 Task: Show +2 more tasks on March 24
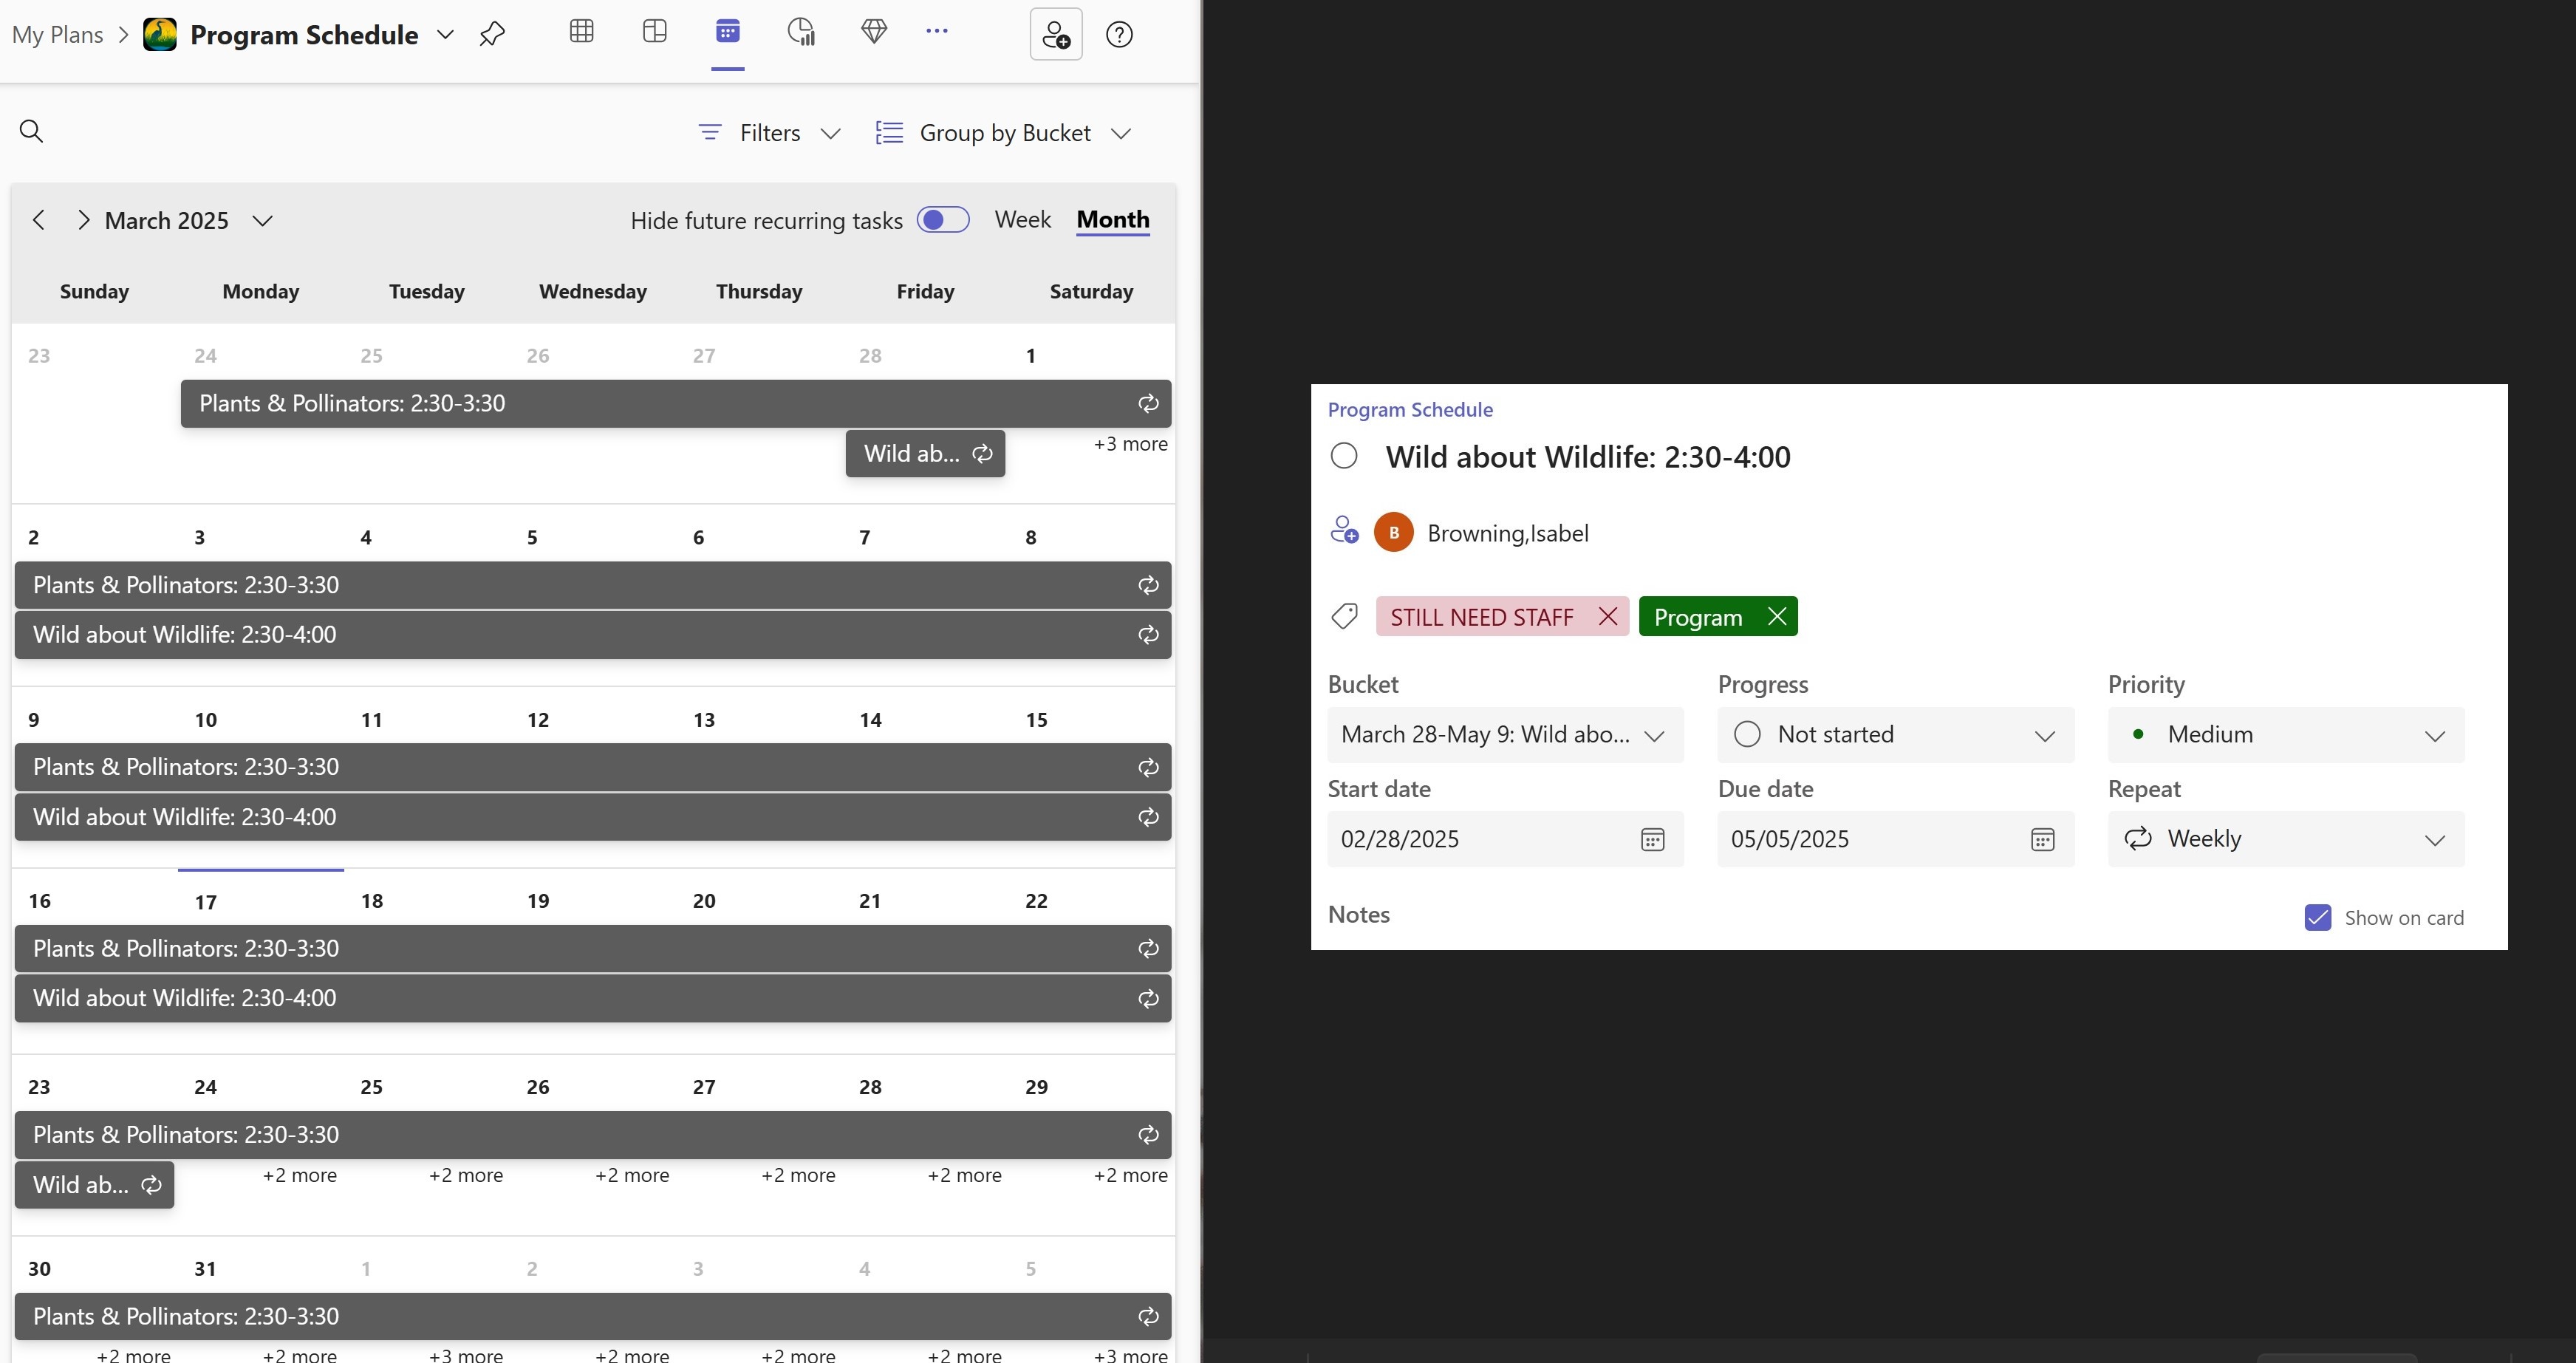click(299, 1175)
